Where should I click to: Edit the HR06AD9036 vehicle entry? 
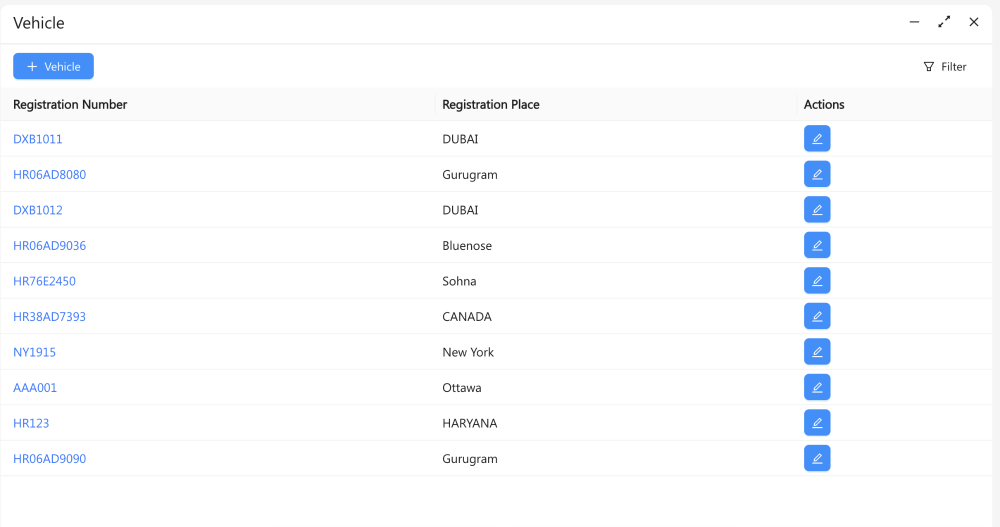817,245
